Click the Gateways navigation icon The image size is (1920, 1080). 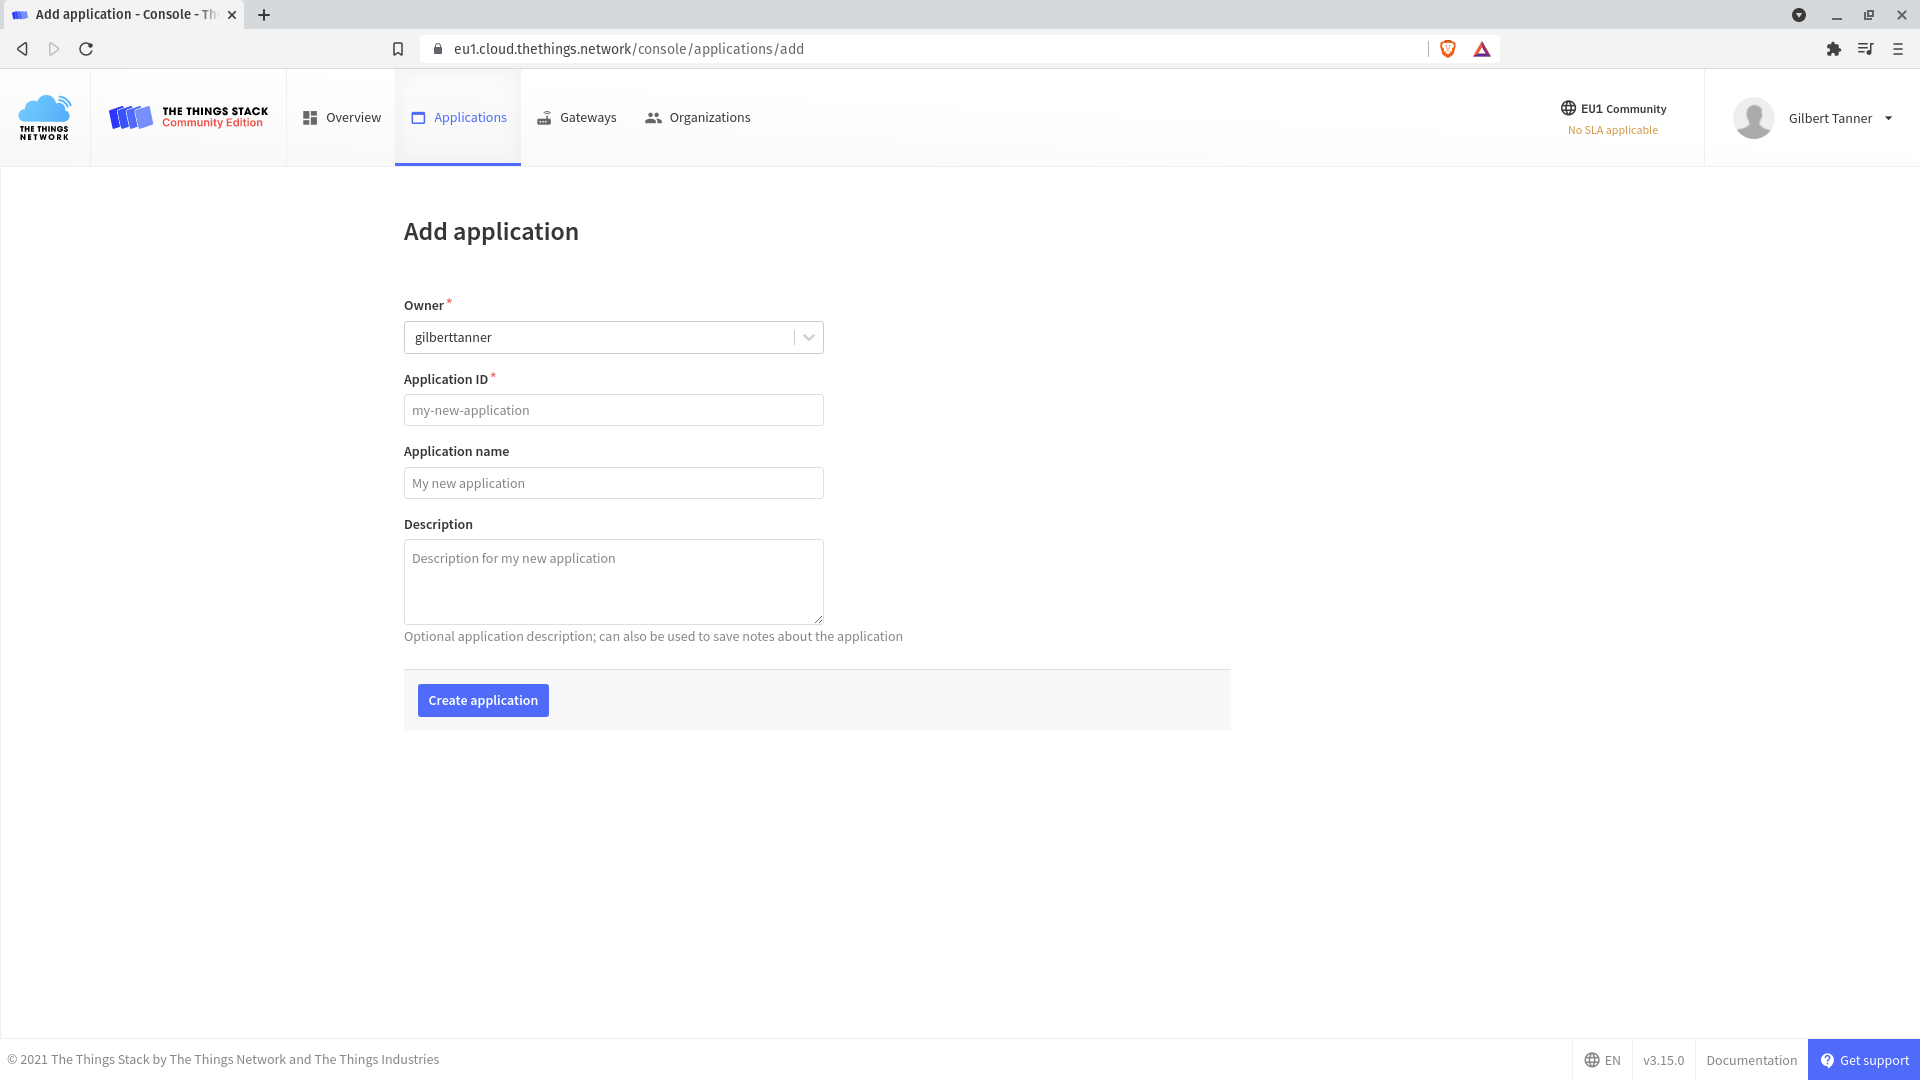click(543, 117)
